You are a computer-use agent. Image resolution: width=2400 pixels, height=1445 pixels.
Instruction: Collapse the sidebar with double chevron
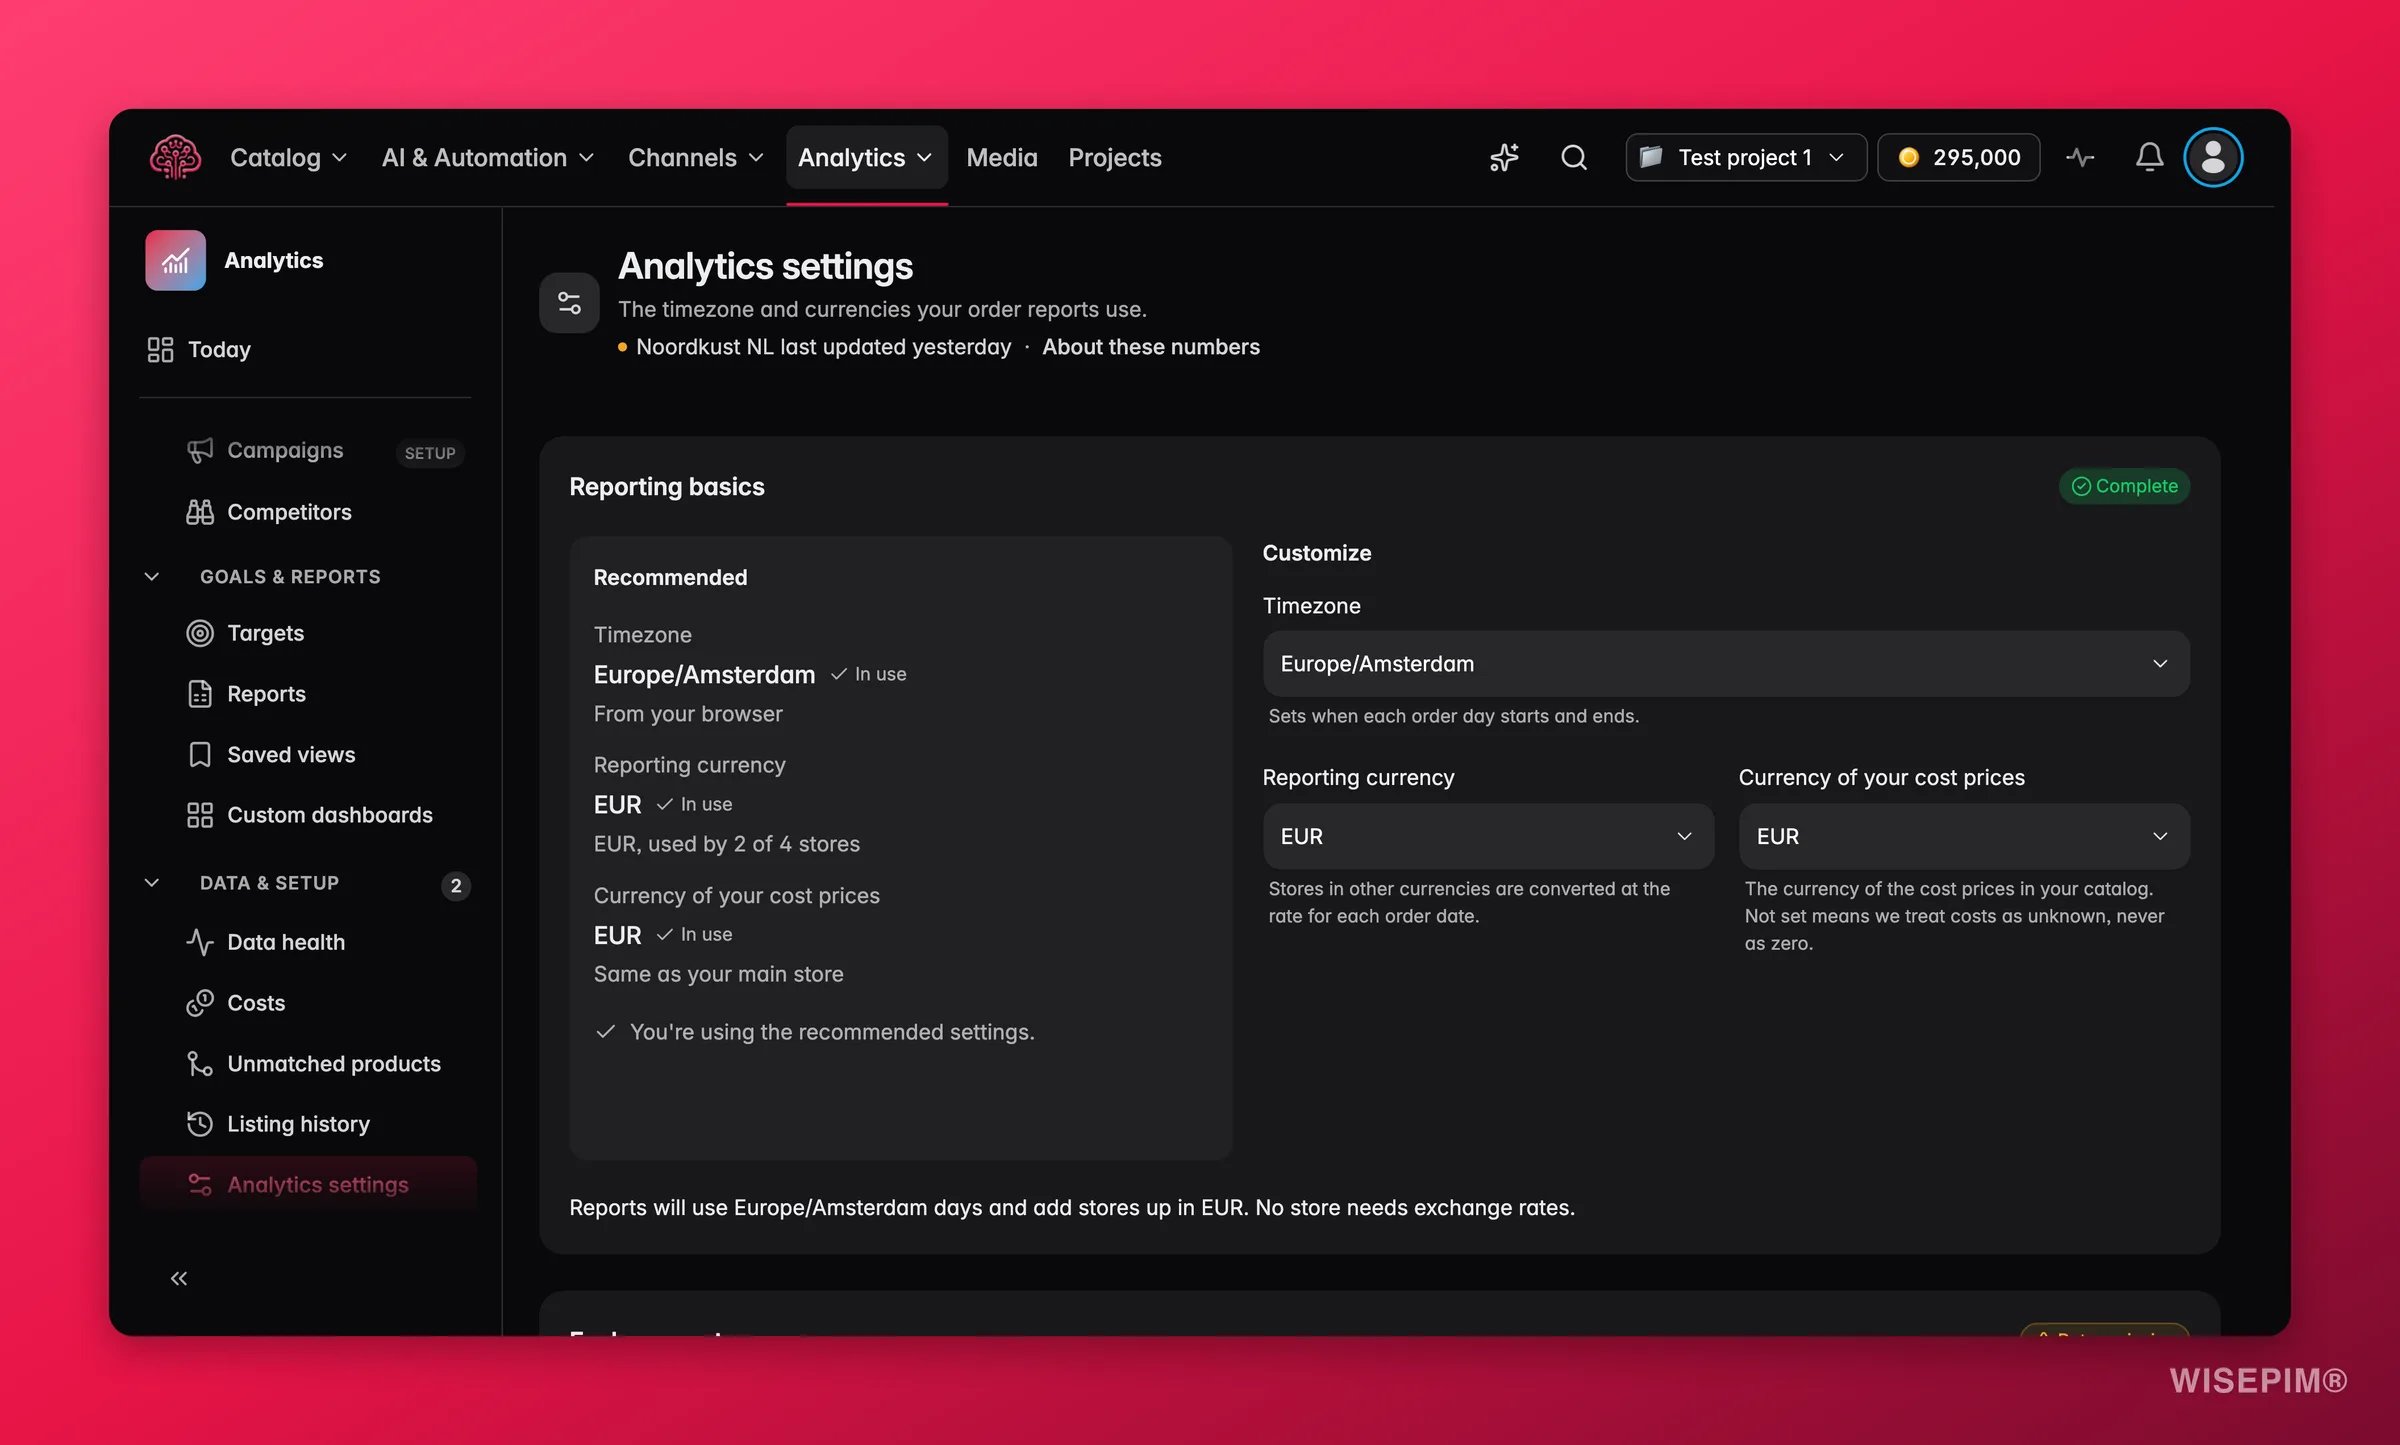(179, 1279)
